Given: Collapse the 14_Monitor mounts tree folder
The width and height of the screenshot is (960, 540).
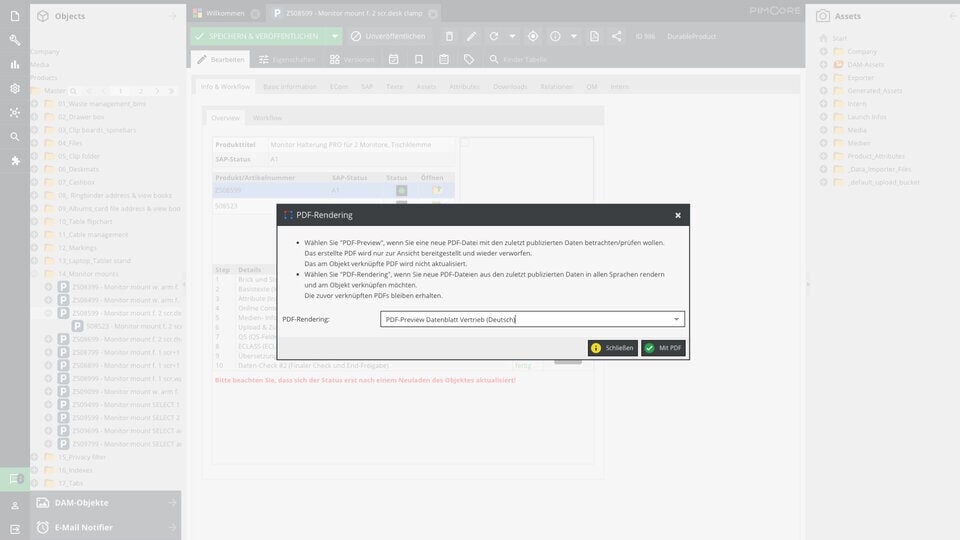Looking at the screenshot, I should coord(35,274).
